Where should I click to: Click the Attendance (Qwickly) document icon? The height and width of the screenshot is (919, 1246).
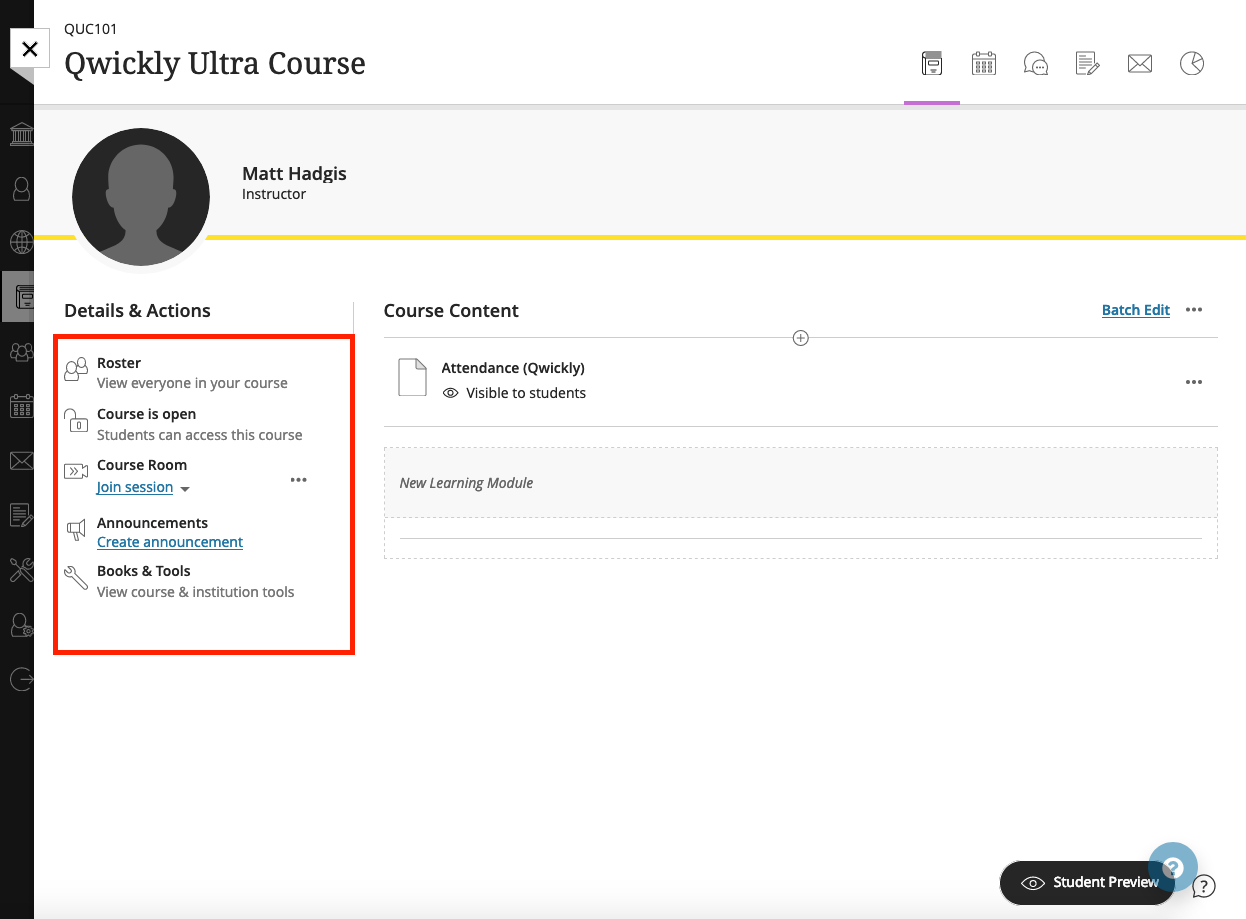413,377
